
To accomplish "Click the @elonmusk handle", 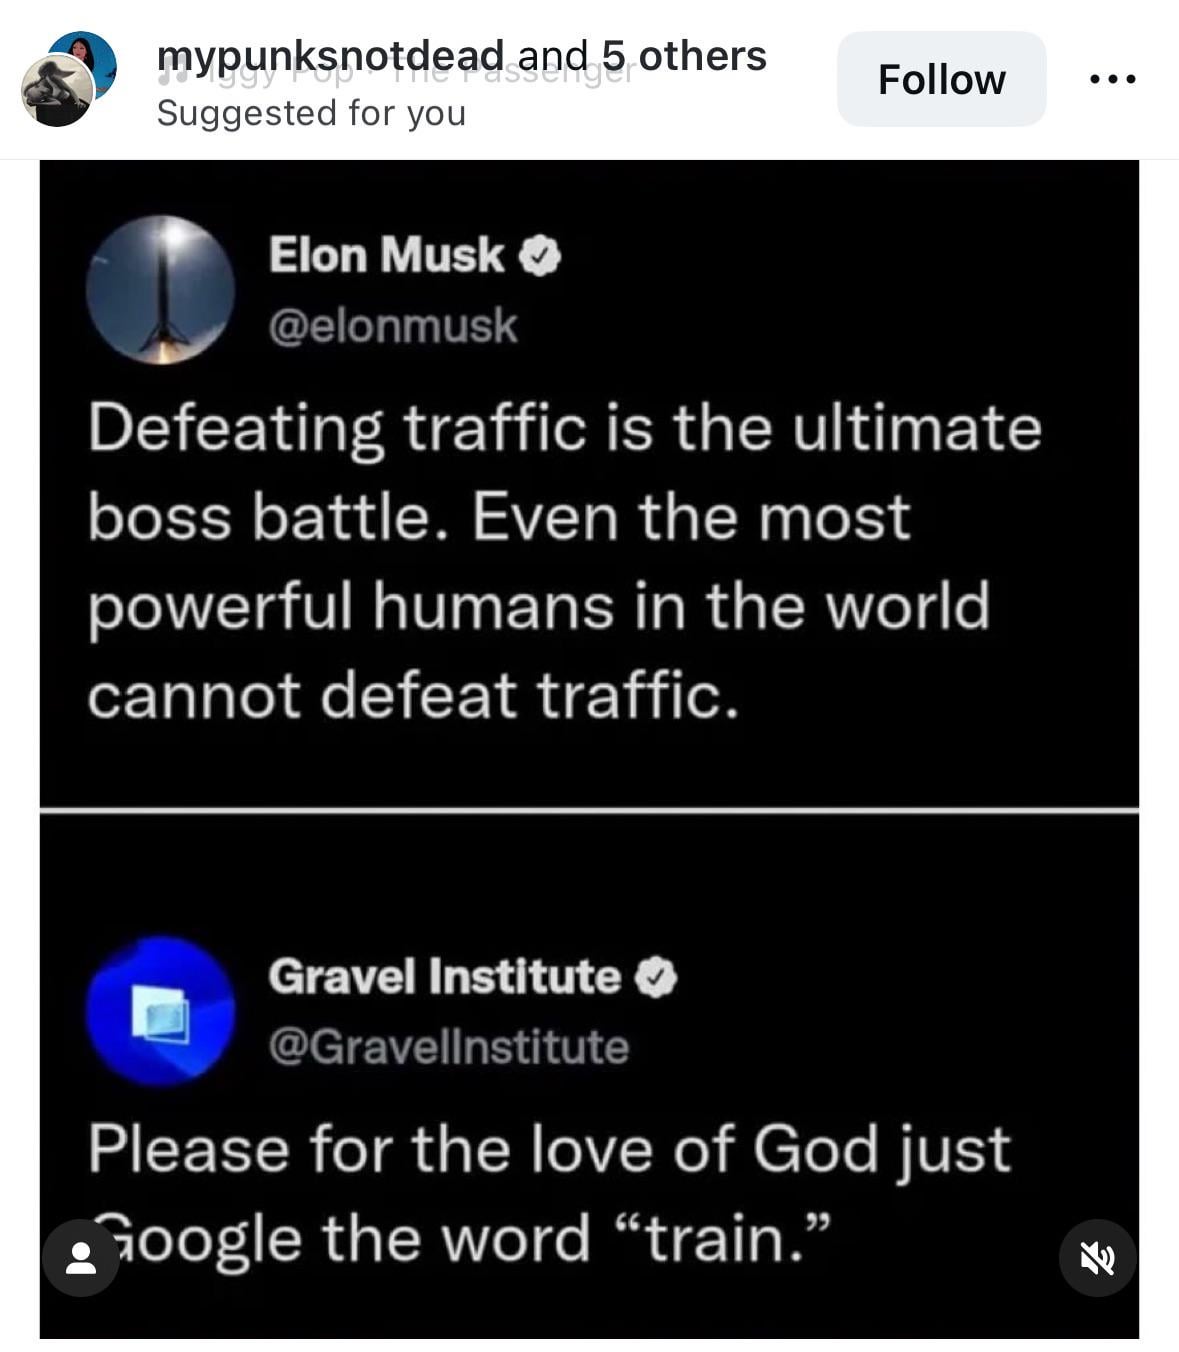I will point(393,326).
